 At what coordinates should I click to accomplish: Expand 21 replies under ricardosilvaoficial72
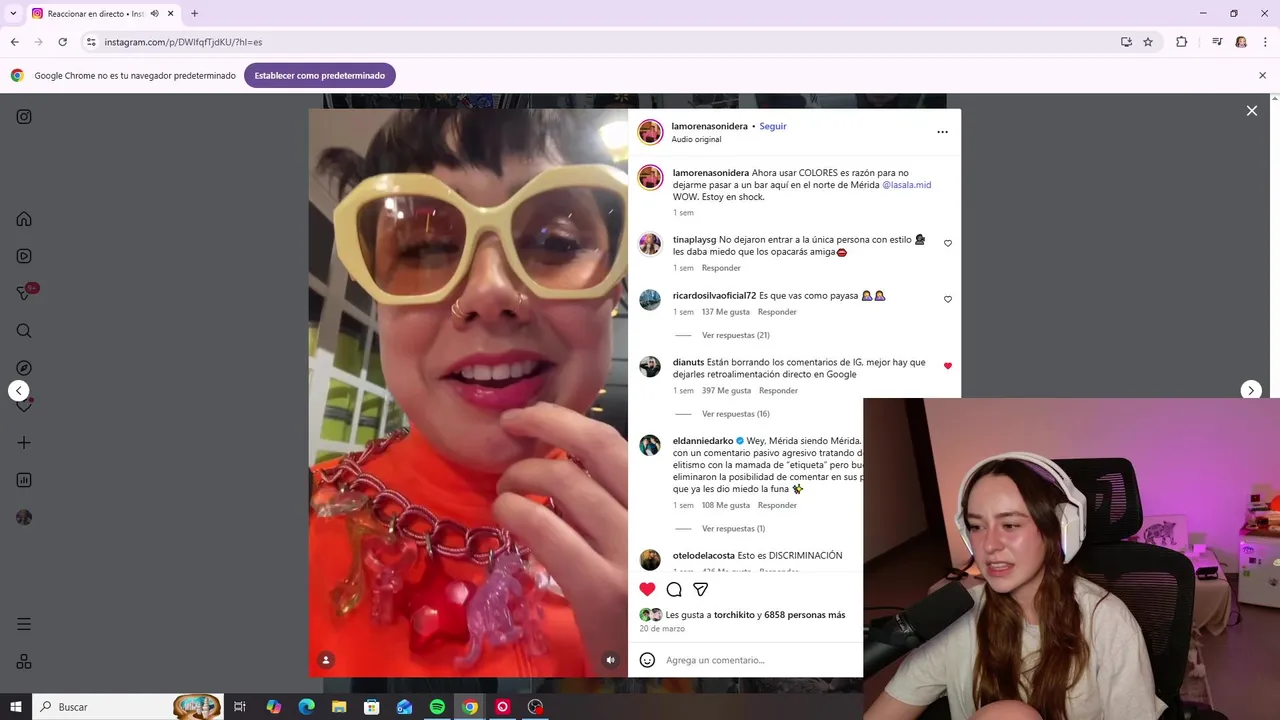736,335
